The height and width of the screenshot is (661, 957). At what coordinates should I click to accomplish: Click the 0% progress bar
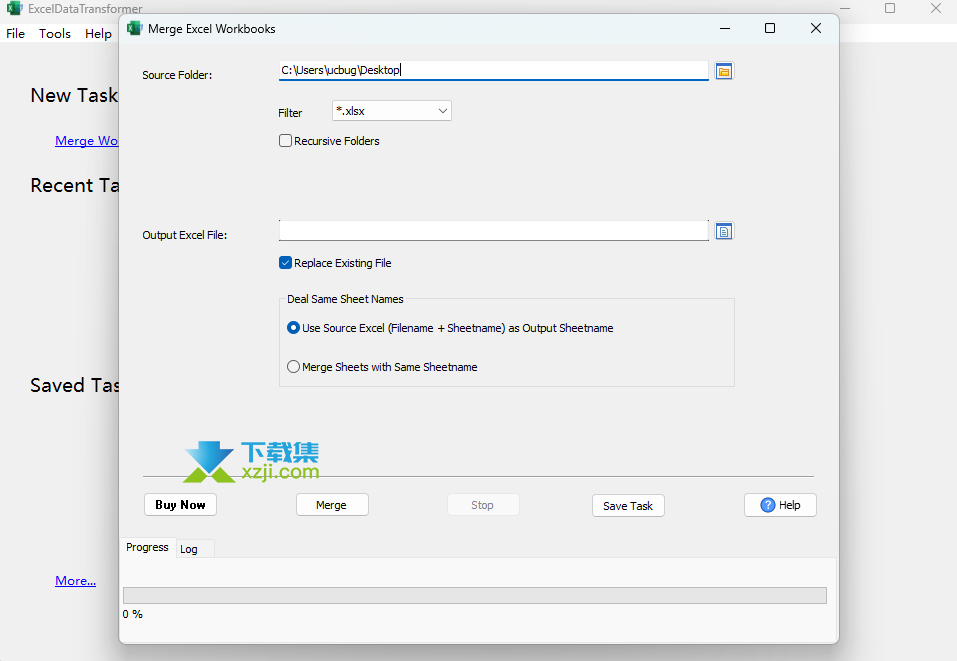point(474,595)
